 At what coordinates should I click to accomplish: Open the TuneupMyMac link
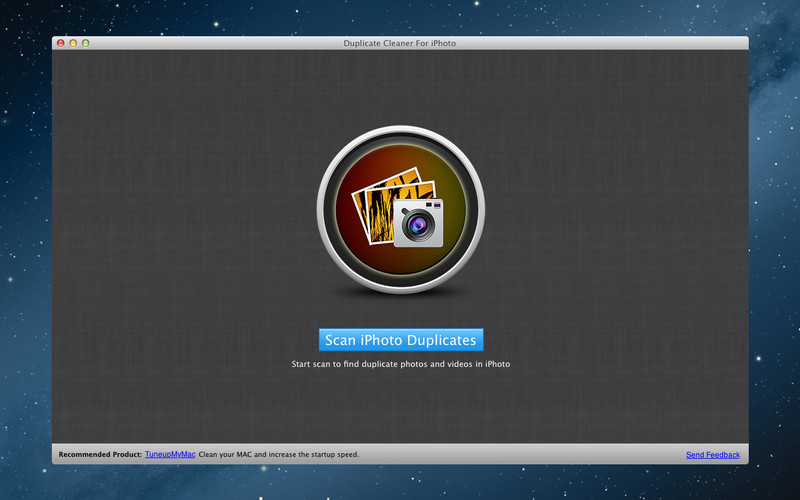(169, 454)
